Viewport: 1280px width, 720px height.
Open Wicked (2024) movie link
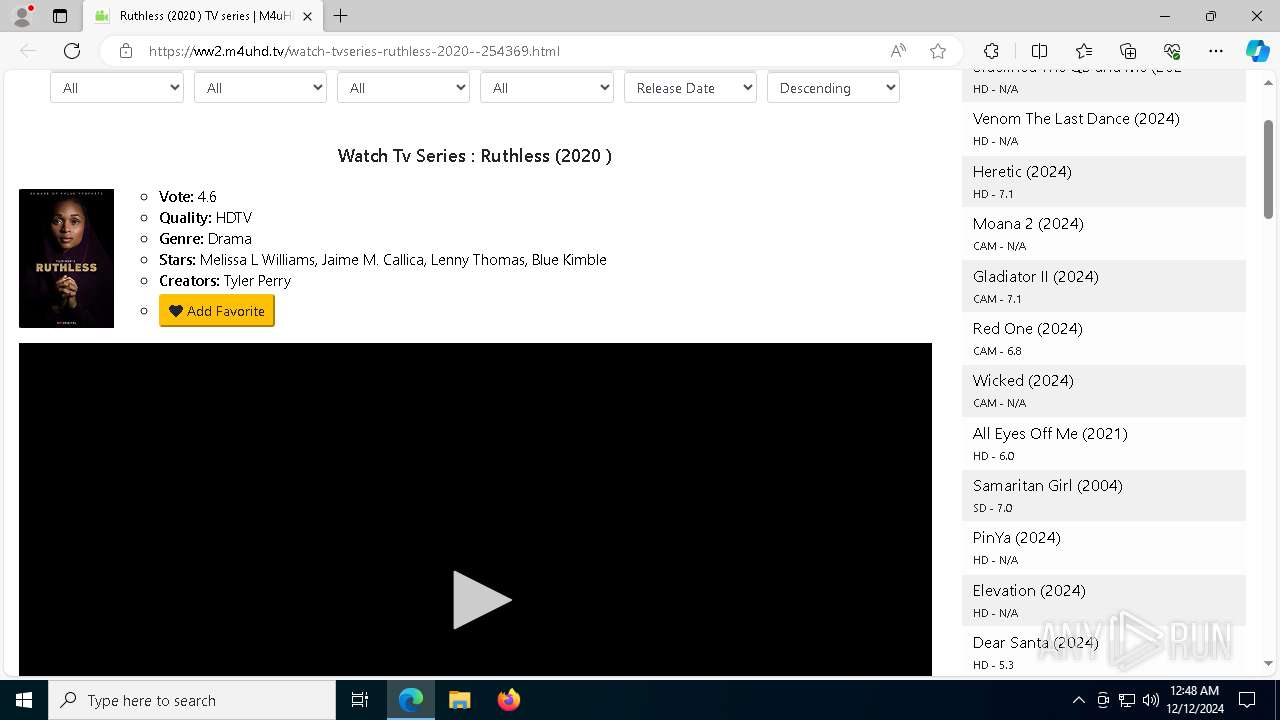click(x=1023, y=380)
